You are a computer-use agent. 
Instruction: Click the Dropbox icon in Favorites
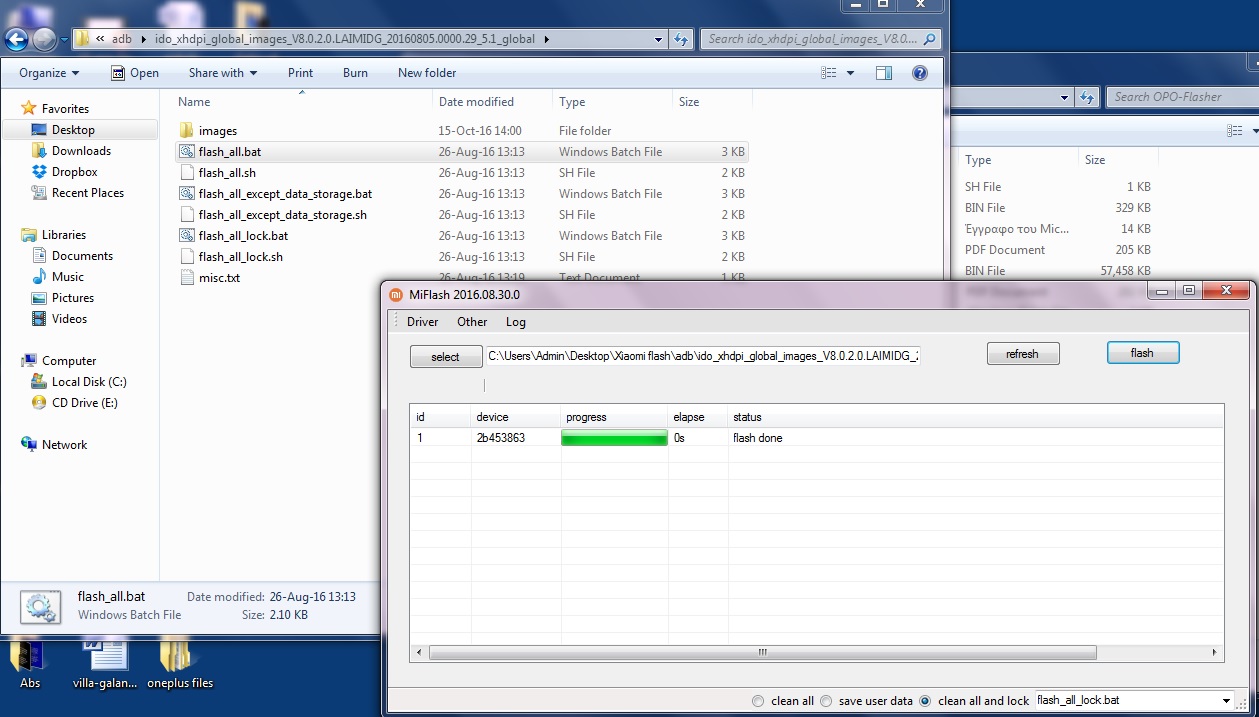(40, 172)
